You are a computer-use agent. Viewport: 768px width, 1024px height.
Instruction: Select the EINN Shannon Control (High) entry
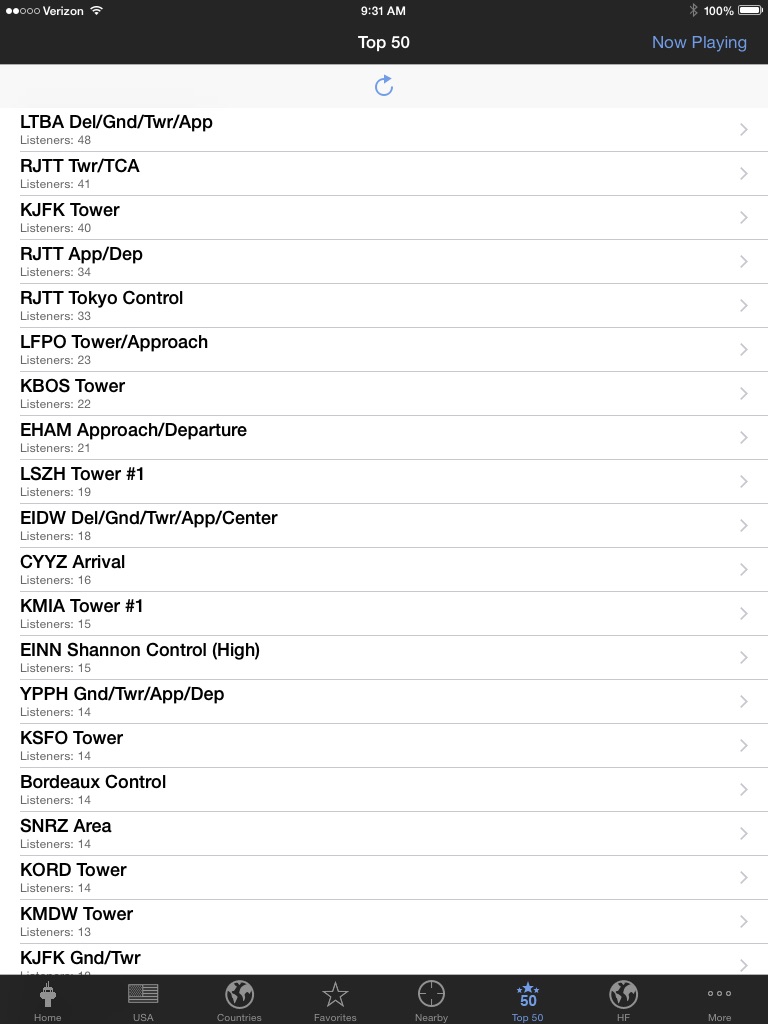point(384,658)
